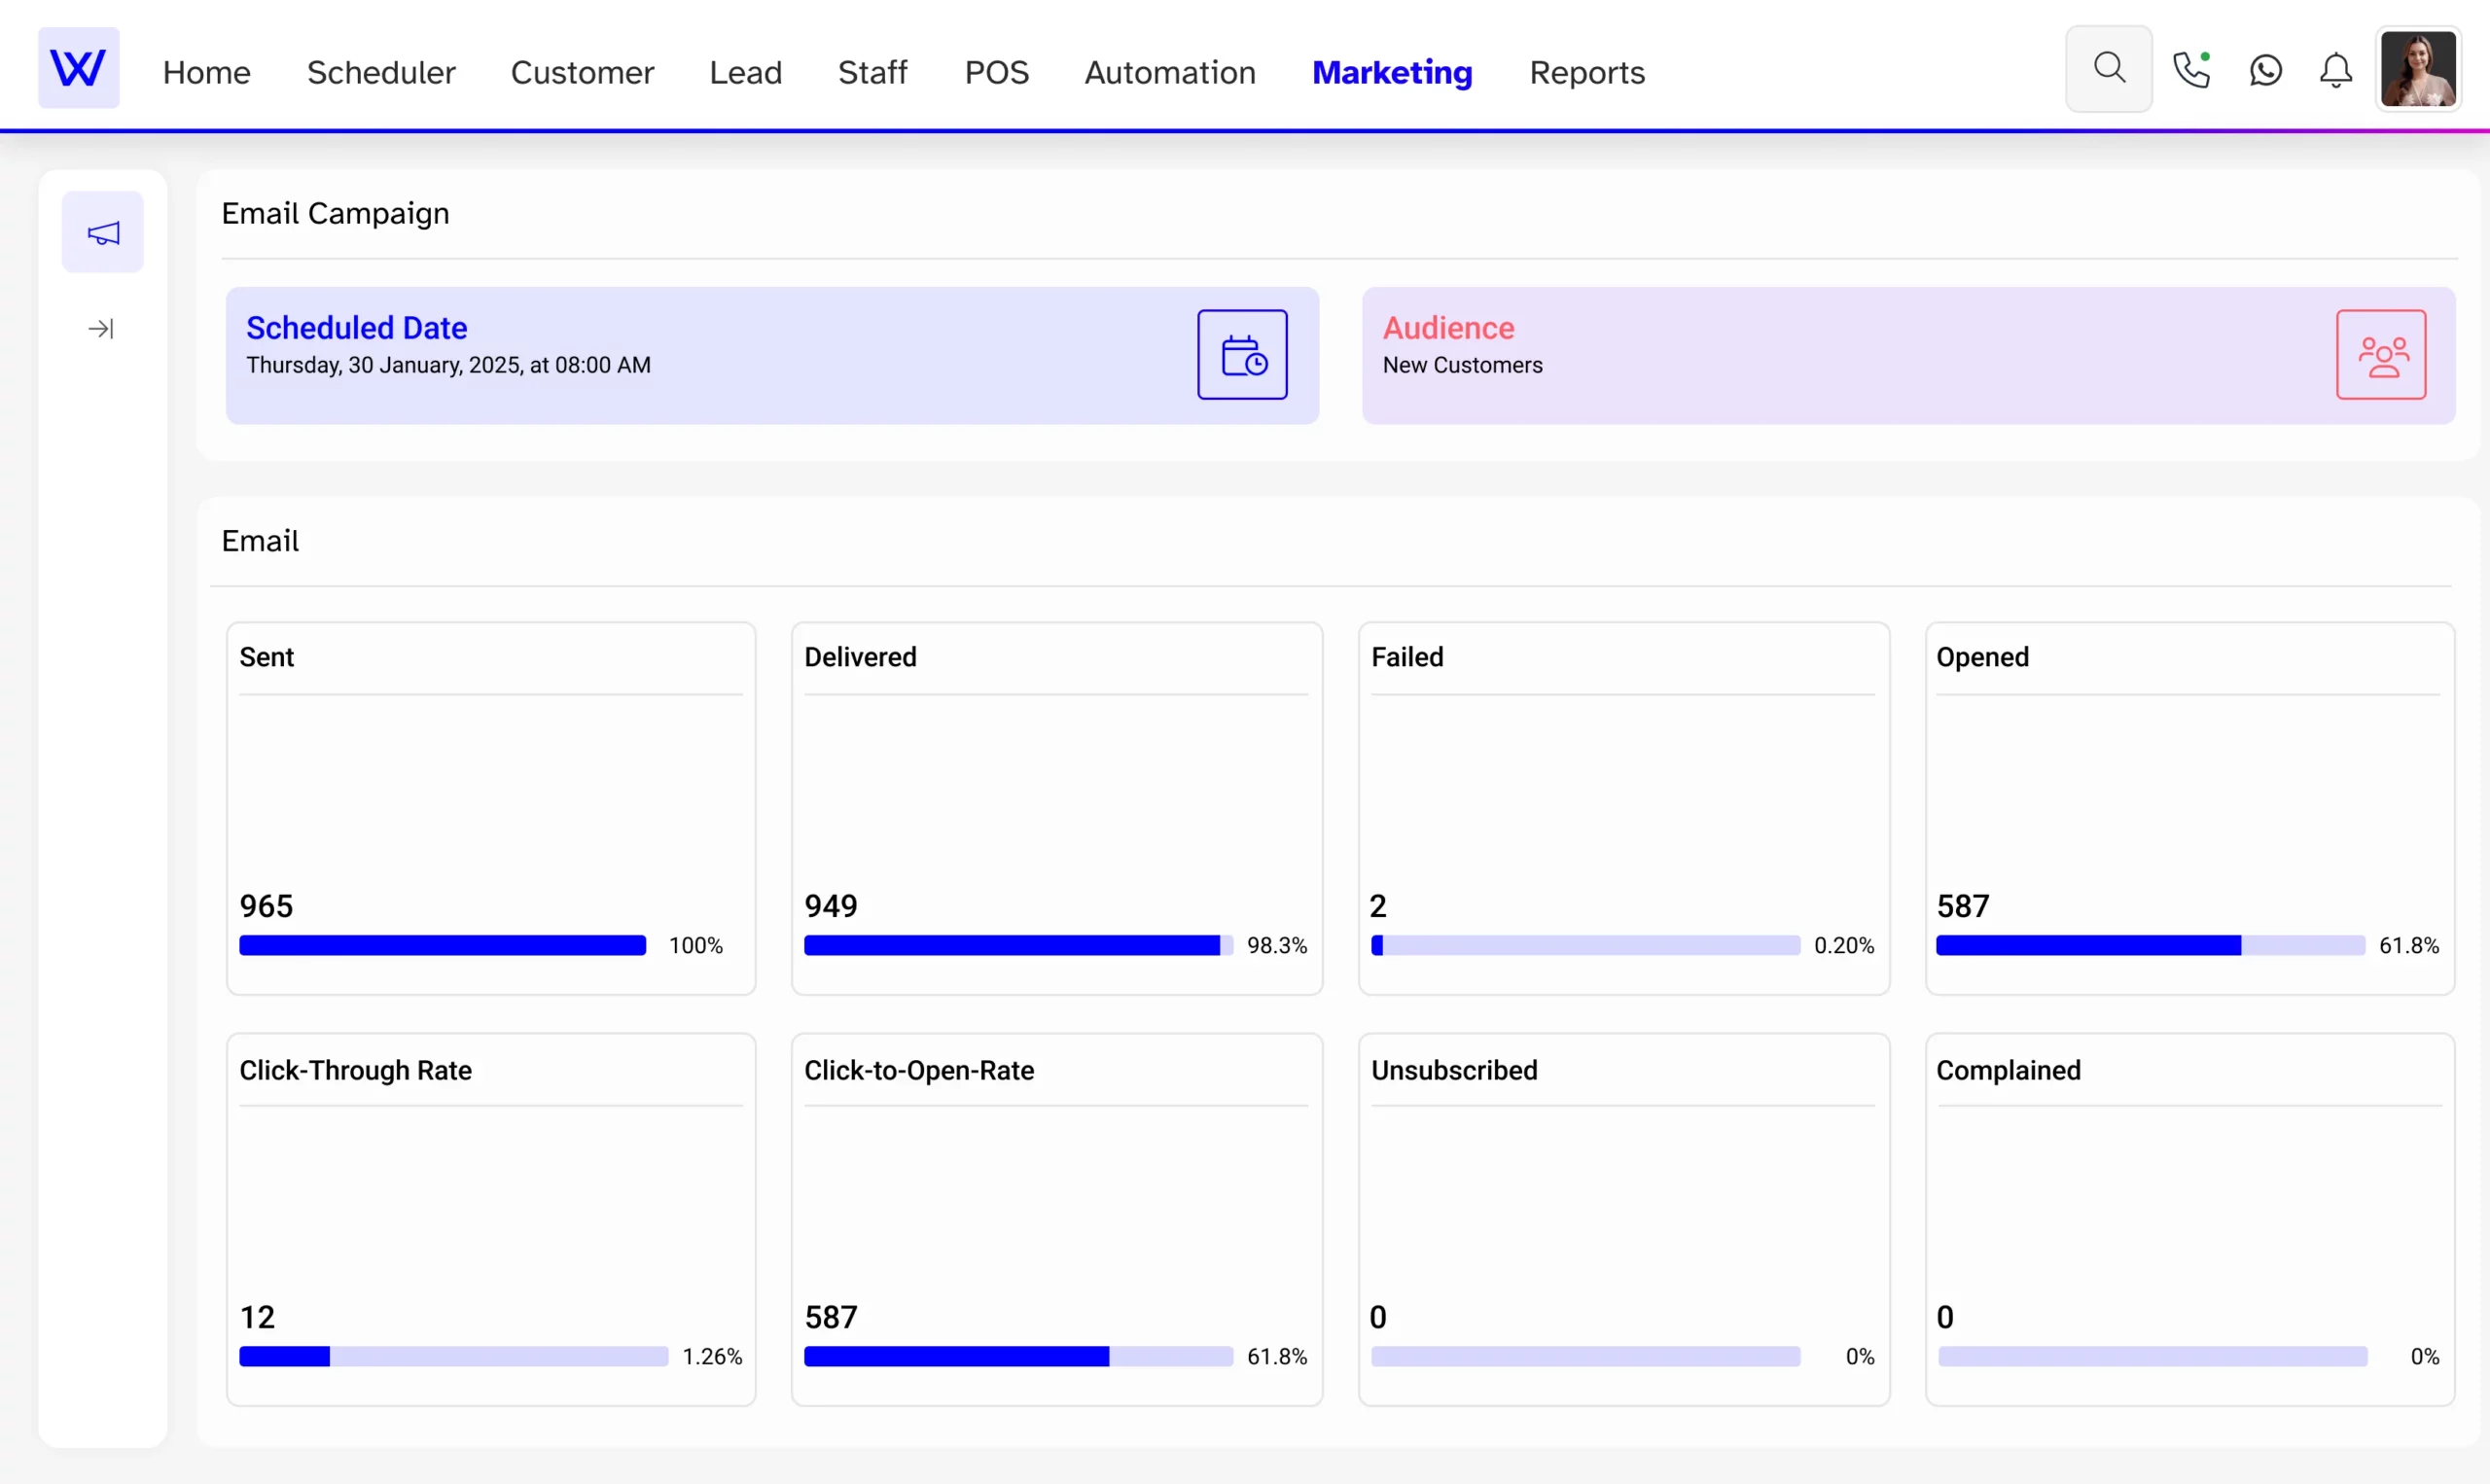
Task: Navigate to the Automation menu
Action: click(x=1169, y=72)
